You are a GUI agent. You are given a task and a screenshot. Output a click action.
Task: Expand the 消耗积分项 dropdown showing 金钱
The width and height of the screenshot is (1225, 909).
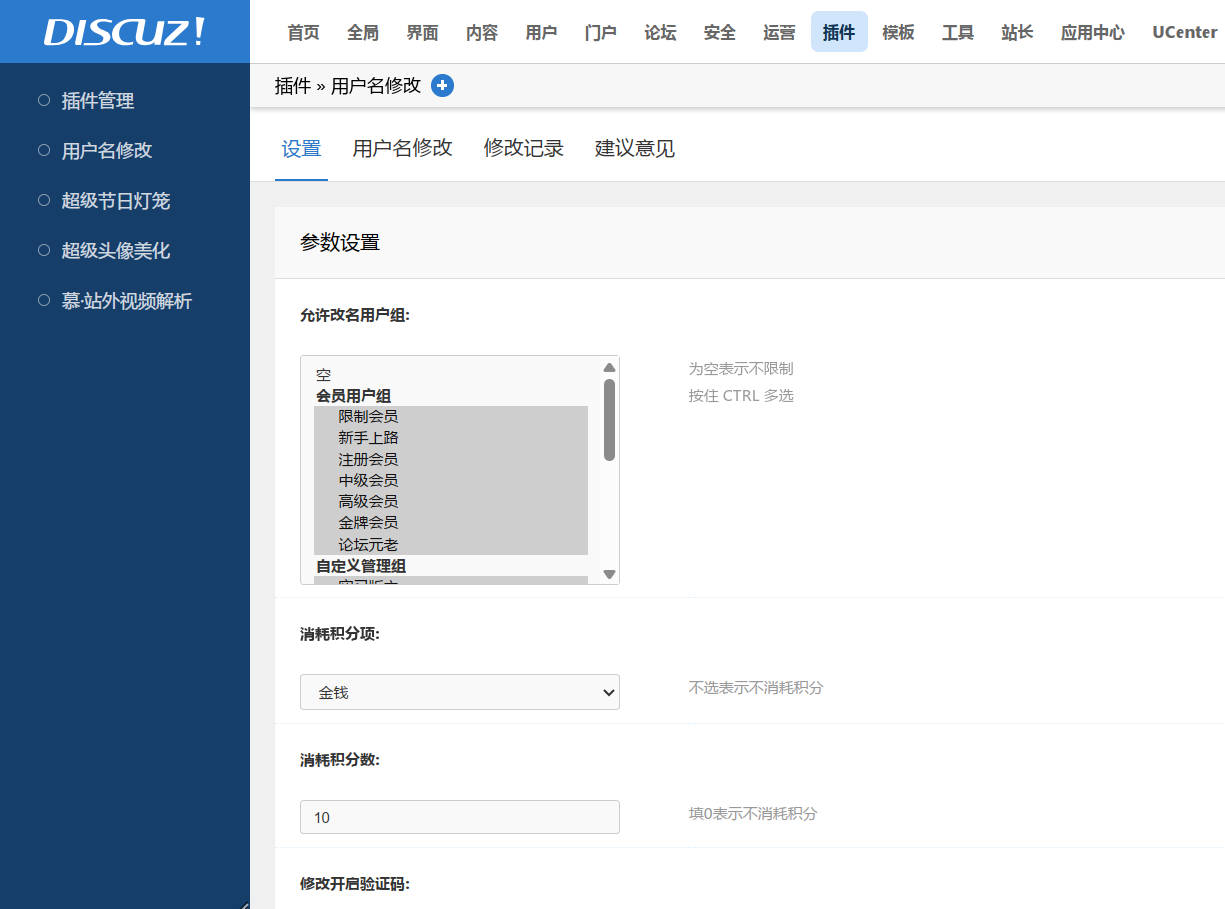[x=460, y=692]
